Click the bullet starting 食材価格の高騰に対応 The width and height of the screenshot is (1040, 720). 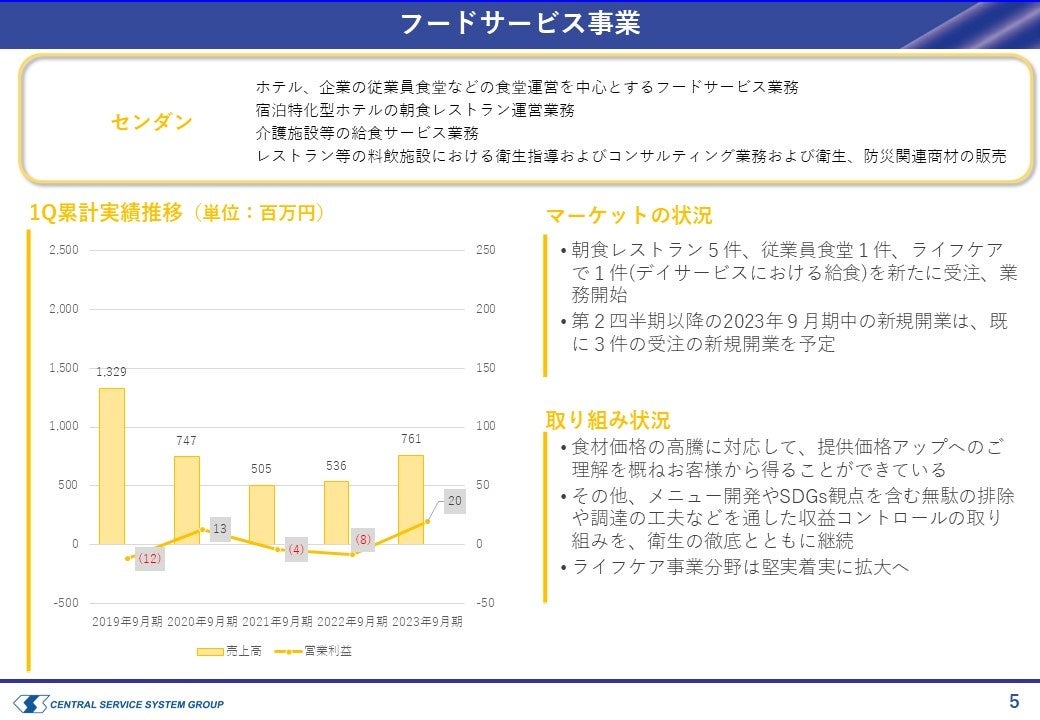pyautogui.click(x=781, y=458)
